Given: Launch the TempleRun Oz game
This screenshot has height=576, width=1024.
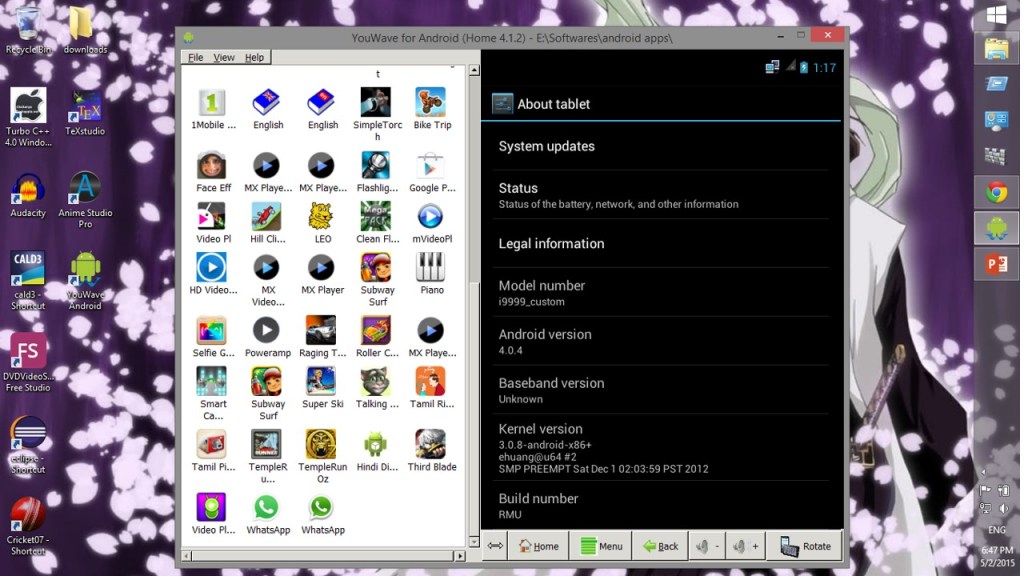Looking at the screenshot, I should pos(322,445).
